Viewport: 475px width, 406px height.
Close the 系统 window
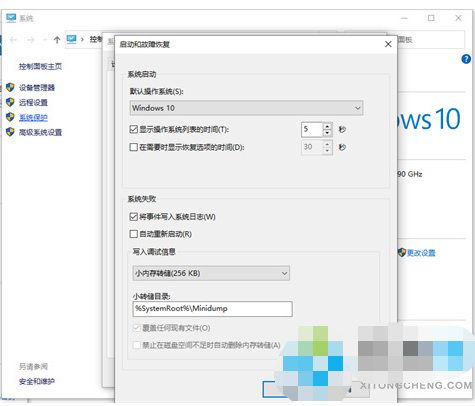[459, 18]
